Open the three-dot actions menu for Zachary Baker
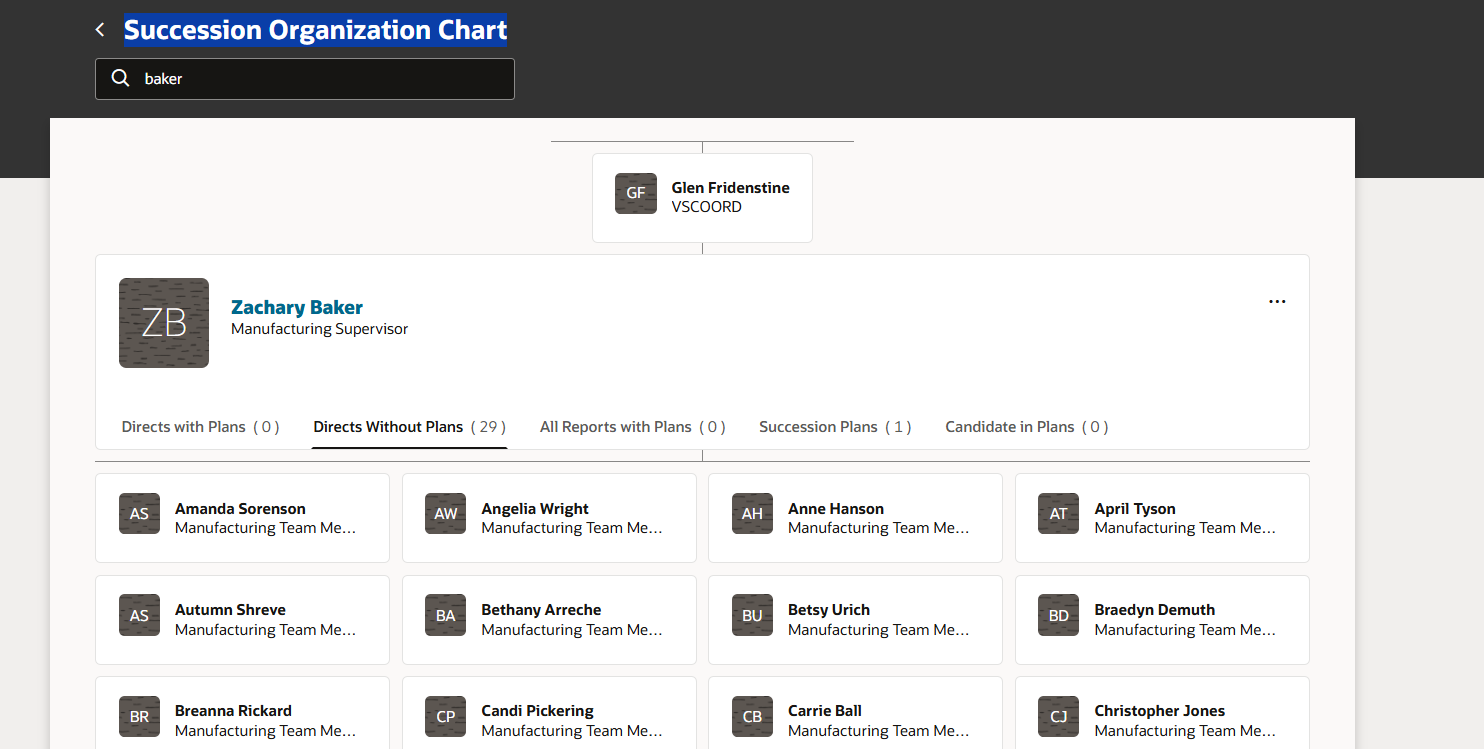 pyautogui.click(x=1277, y=301)
